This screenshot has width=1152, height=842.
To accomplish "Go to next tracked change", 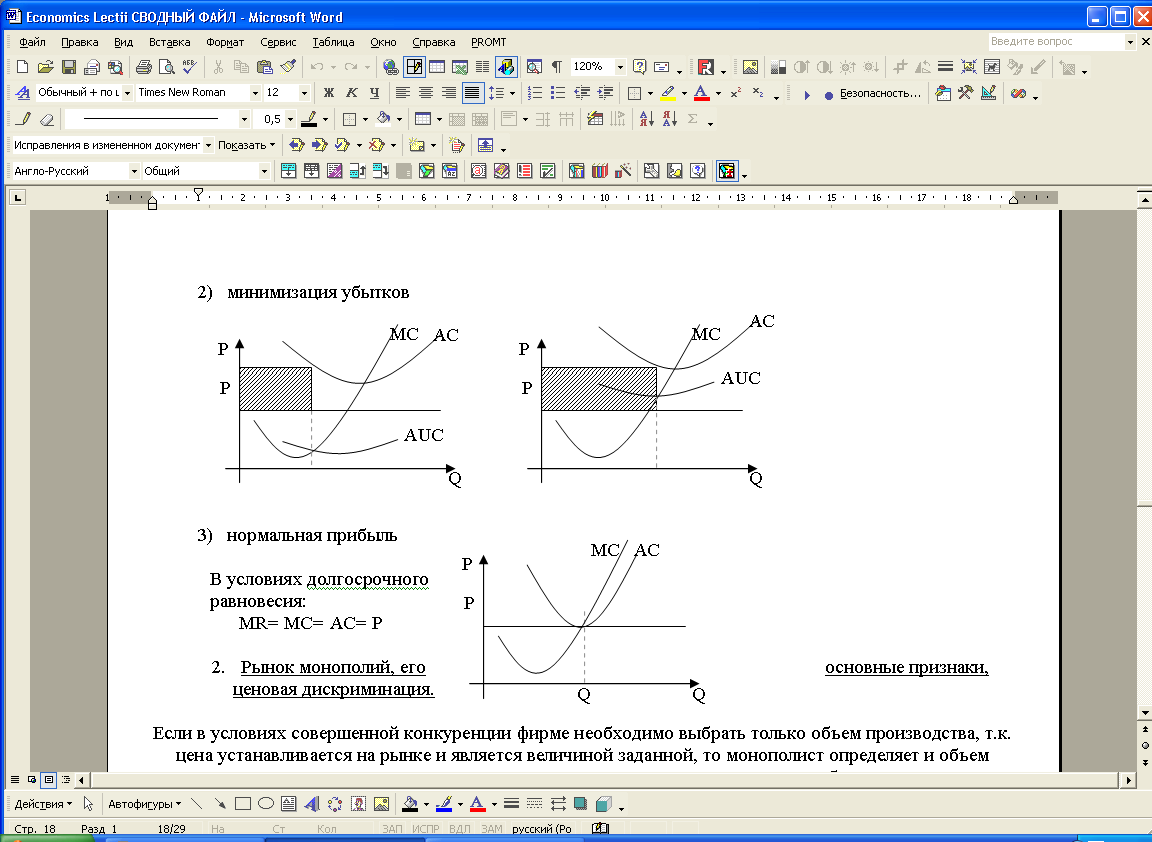I will (x=319, y=145).
